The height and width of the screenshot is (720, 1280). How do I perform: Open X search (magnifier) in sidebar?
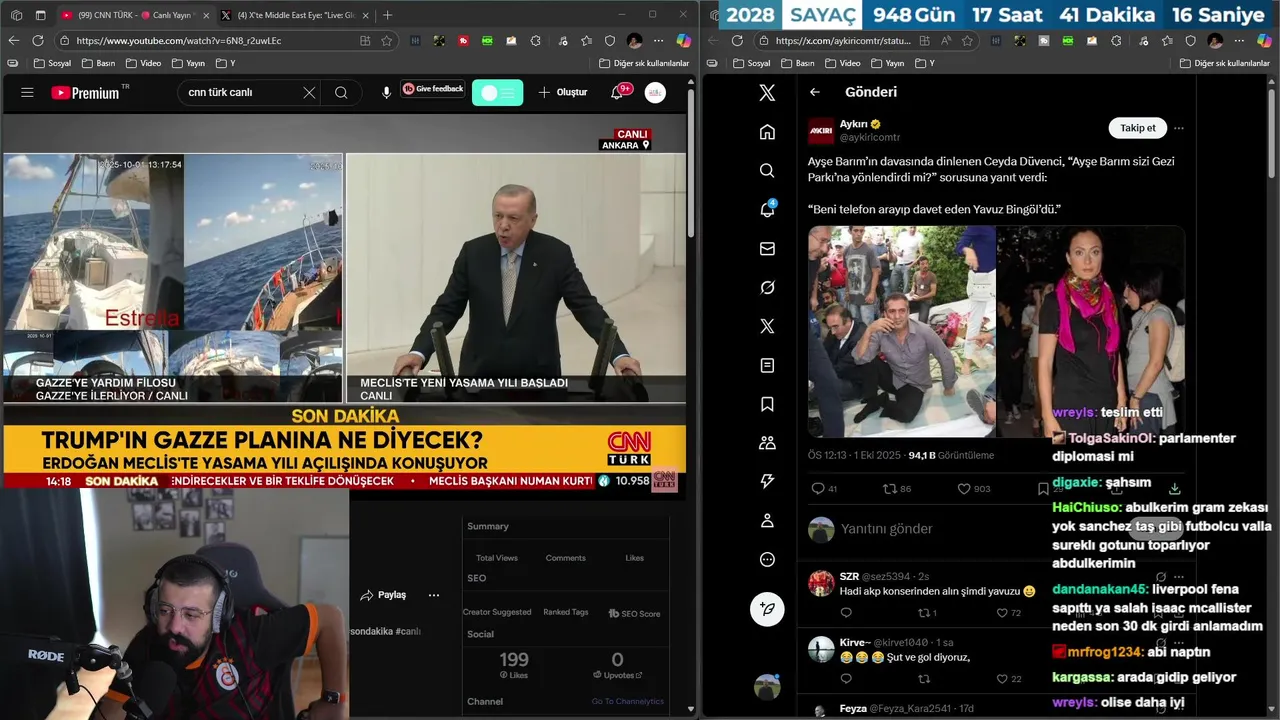[x=767, y=171]
